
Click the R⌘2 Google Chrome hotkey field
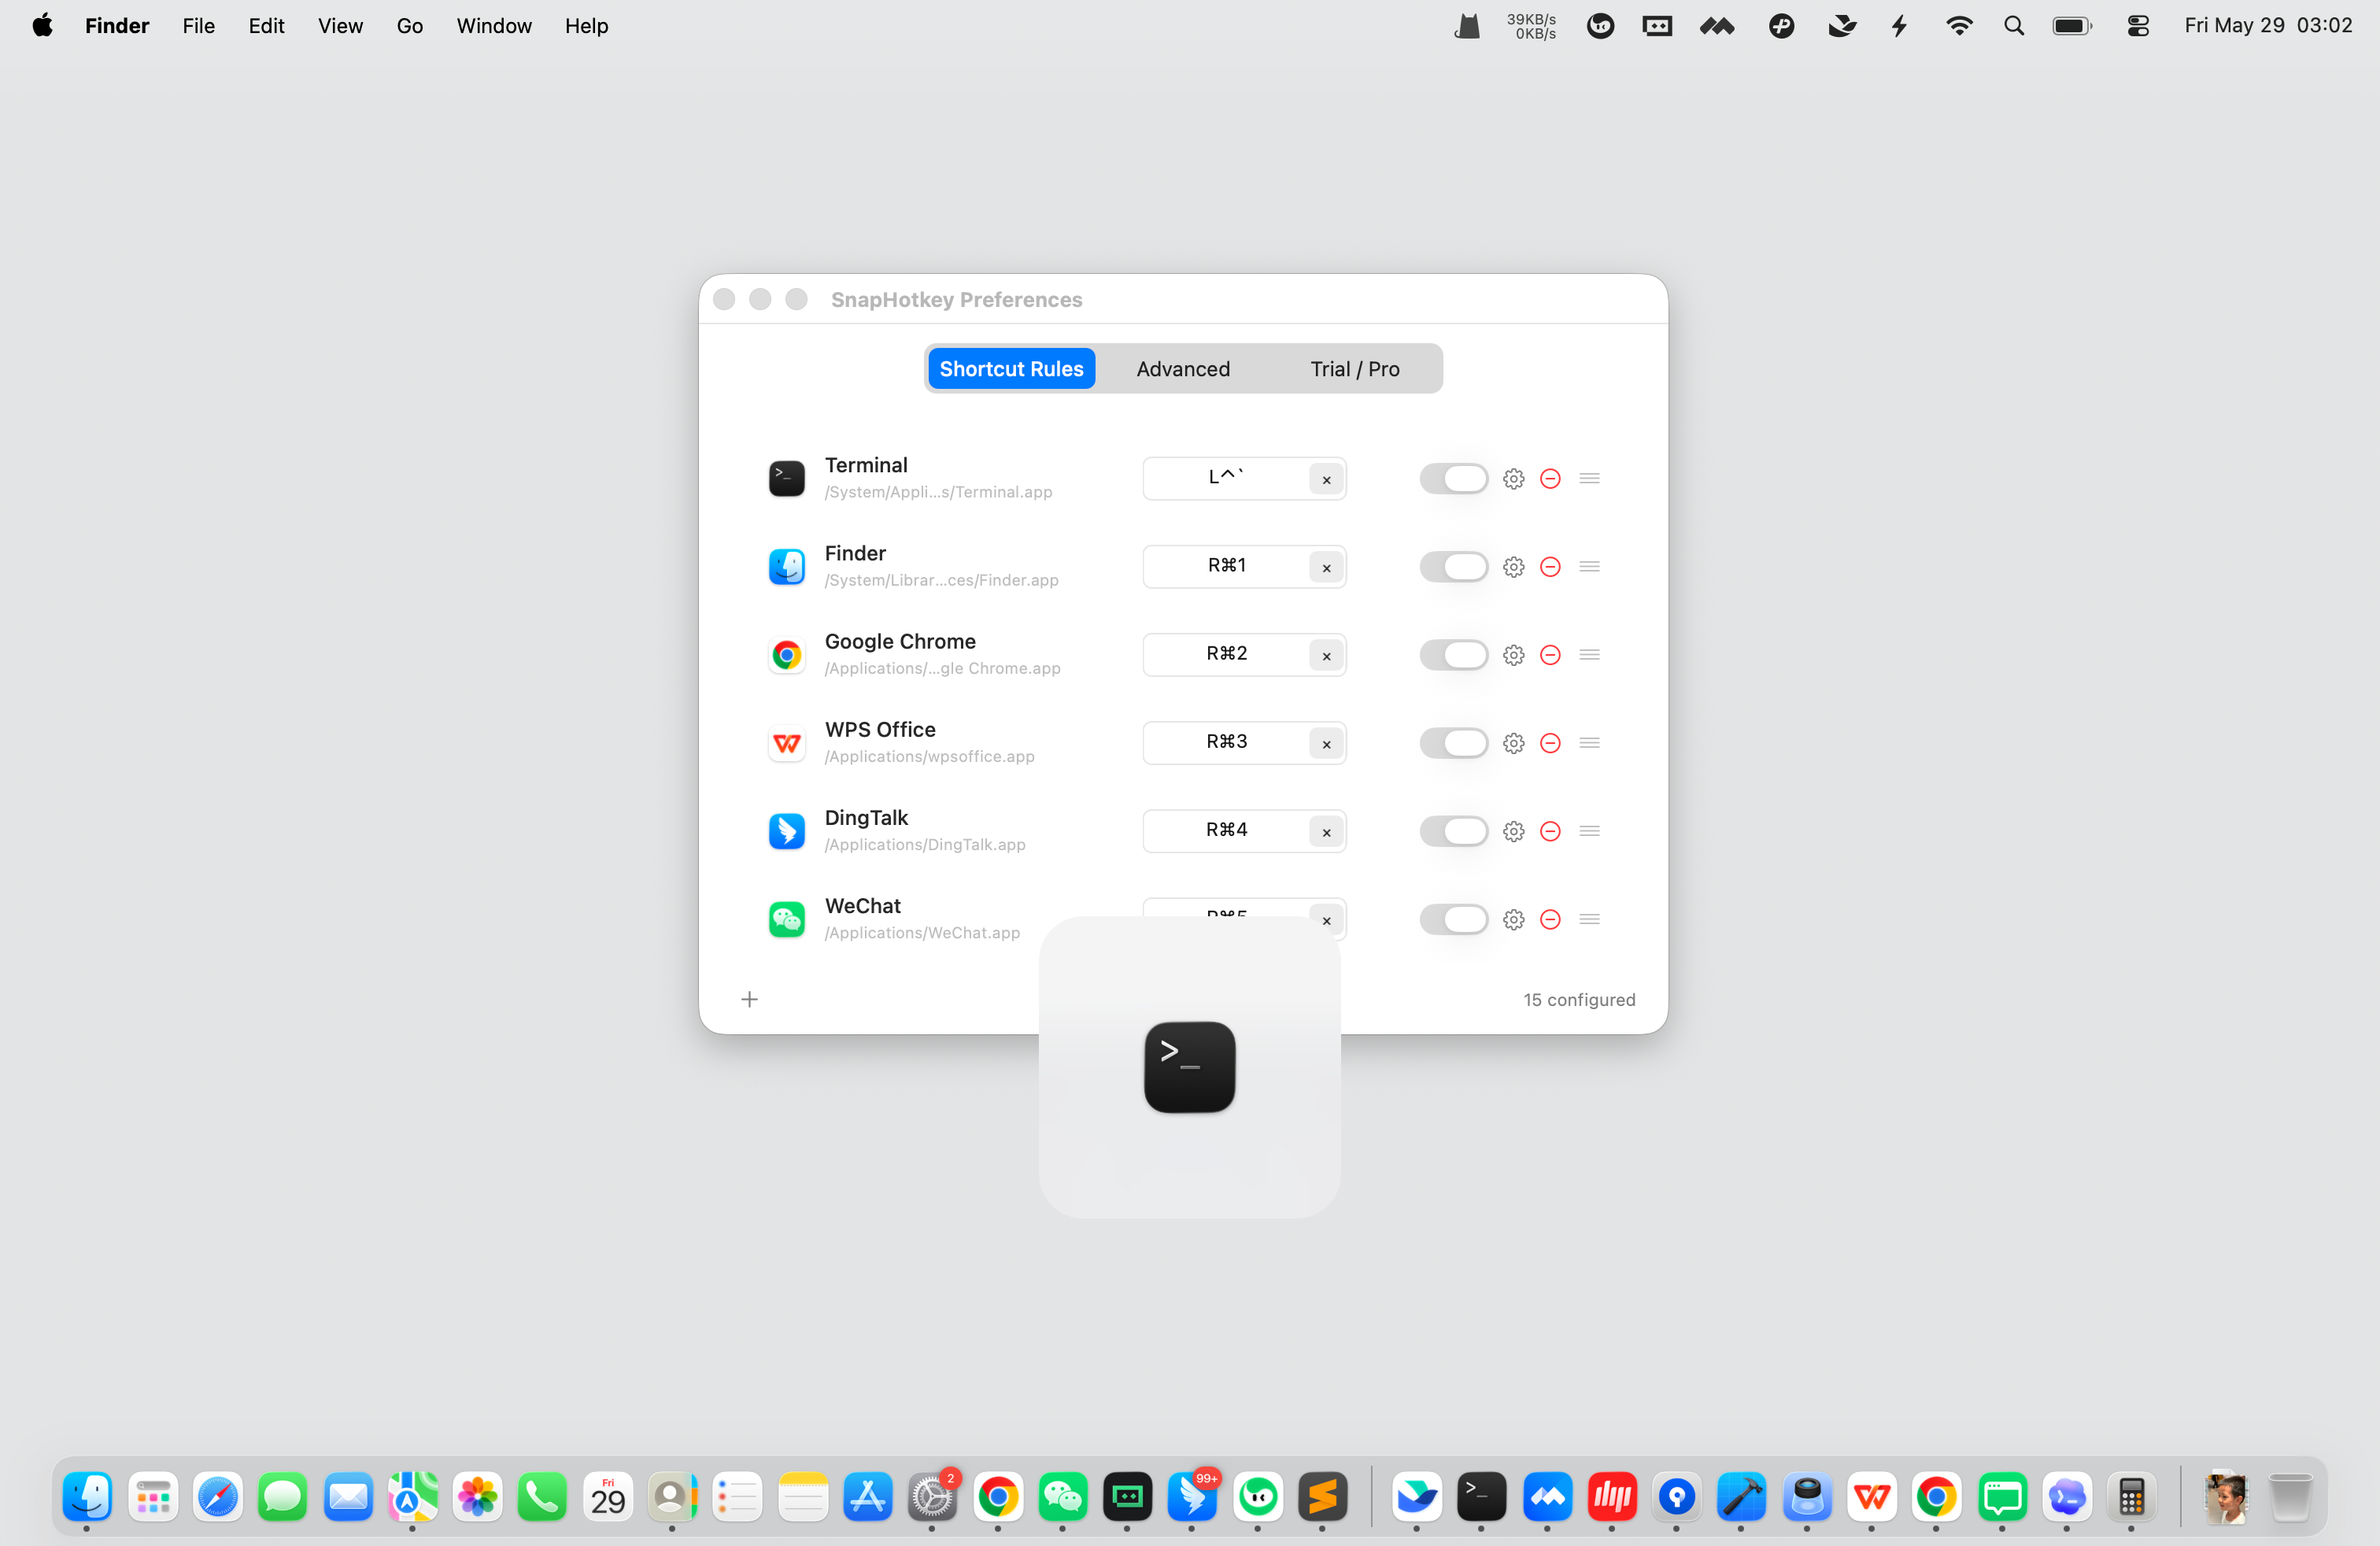pos(1244,655)
